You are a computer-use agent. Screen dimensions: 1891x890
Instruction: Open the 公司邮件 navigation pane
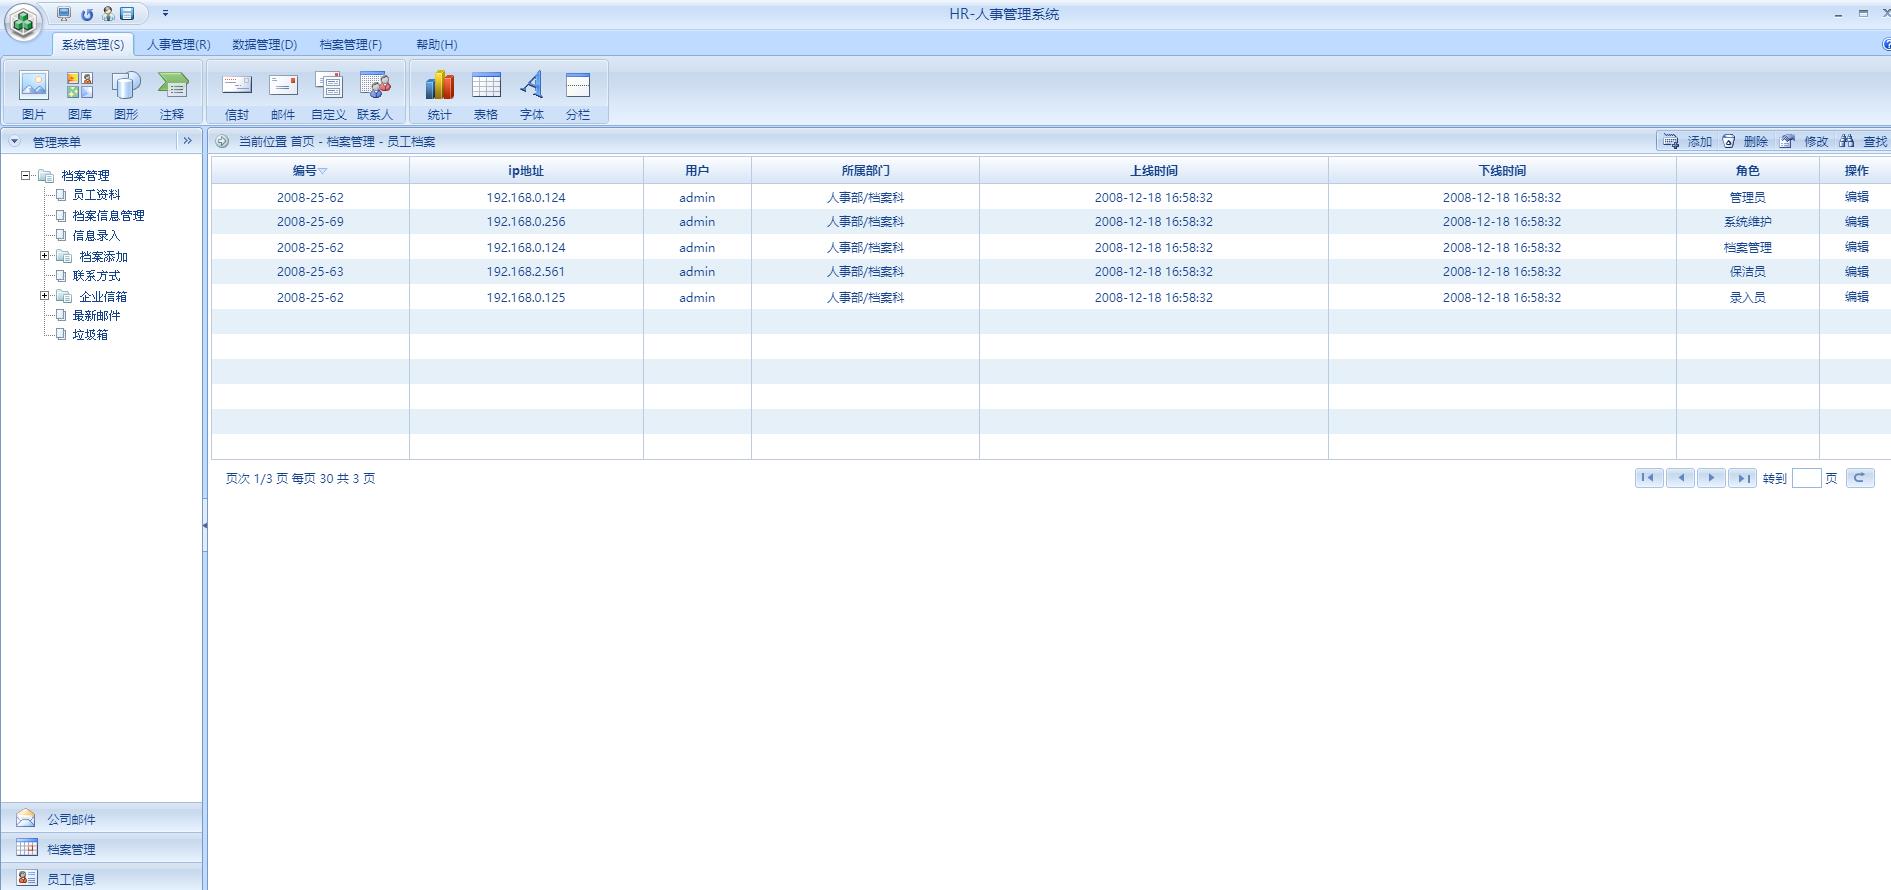point(101,818)
